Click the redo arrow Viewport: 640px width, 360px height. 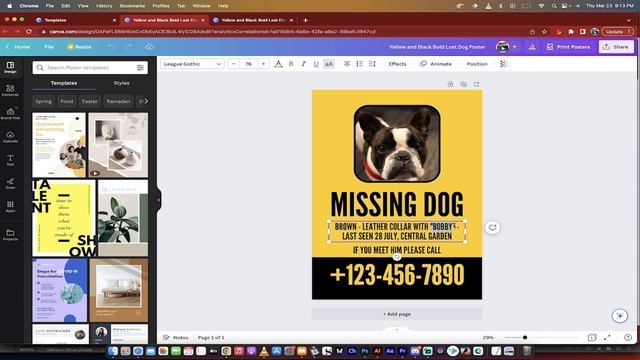(128, 47)
